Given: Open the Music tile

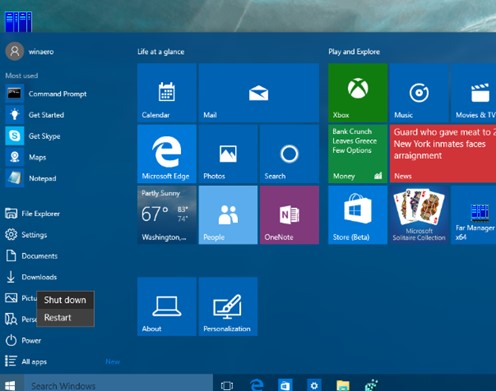Looking at the screenshot, I should point(419,93).
